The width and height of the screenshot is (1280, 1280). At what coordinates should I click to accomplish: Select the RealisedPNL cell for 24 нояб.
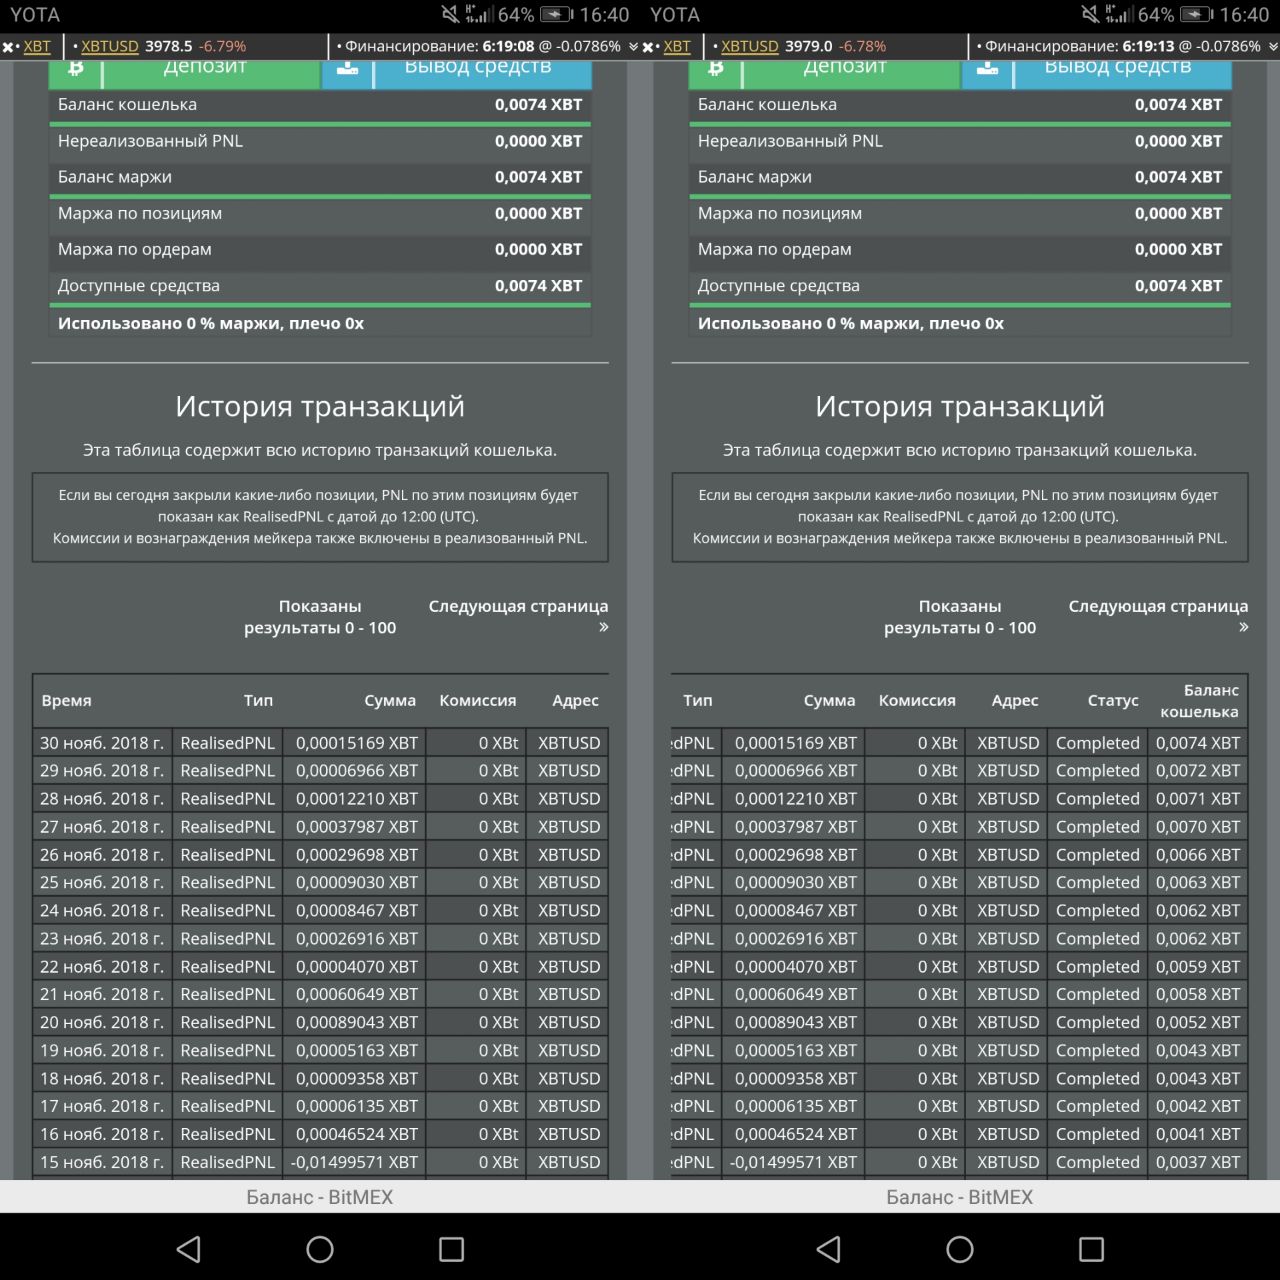click(x=227, y=910)
